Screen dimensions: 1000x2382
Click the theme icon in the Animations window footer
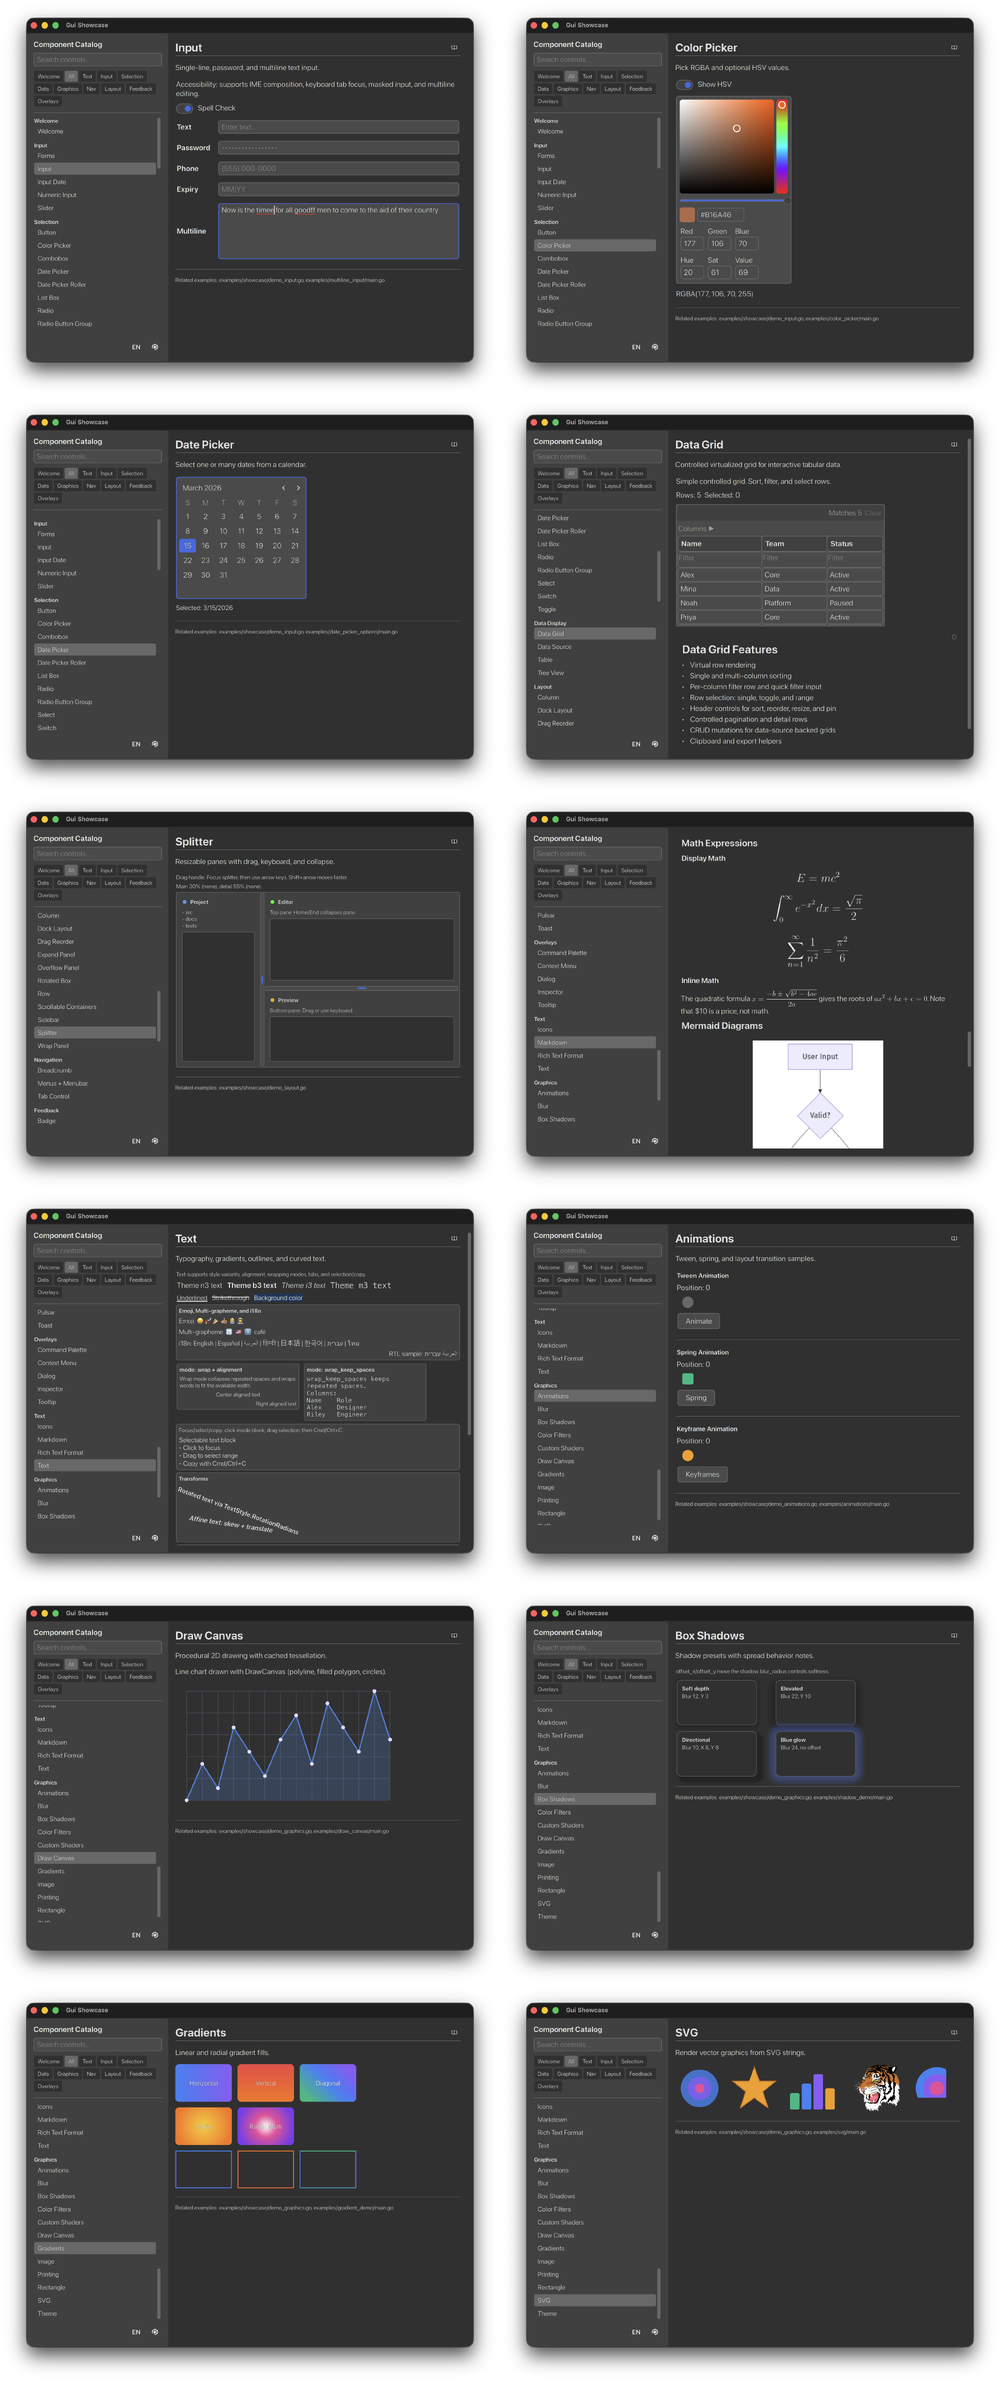655,1538
